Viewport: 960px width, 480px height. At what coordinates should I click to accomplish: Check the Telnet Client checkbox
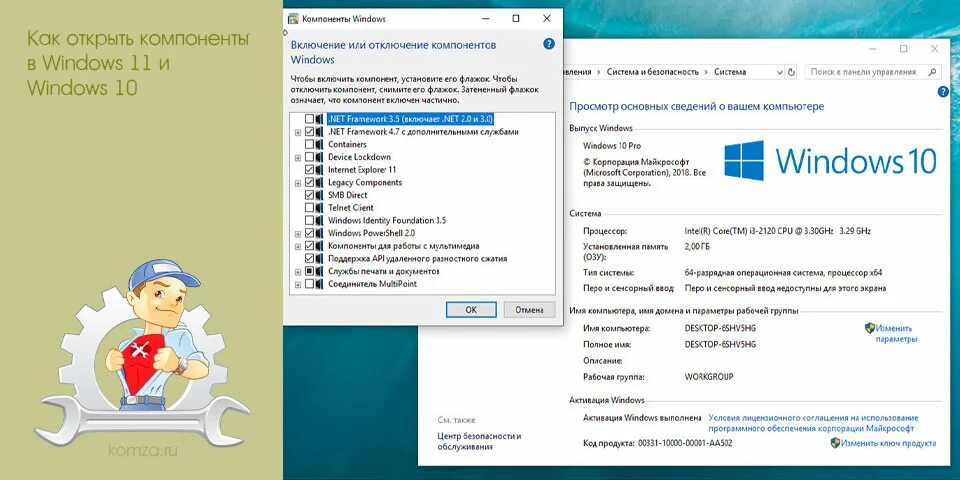pyautogui.click(x=309, y=208)
